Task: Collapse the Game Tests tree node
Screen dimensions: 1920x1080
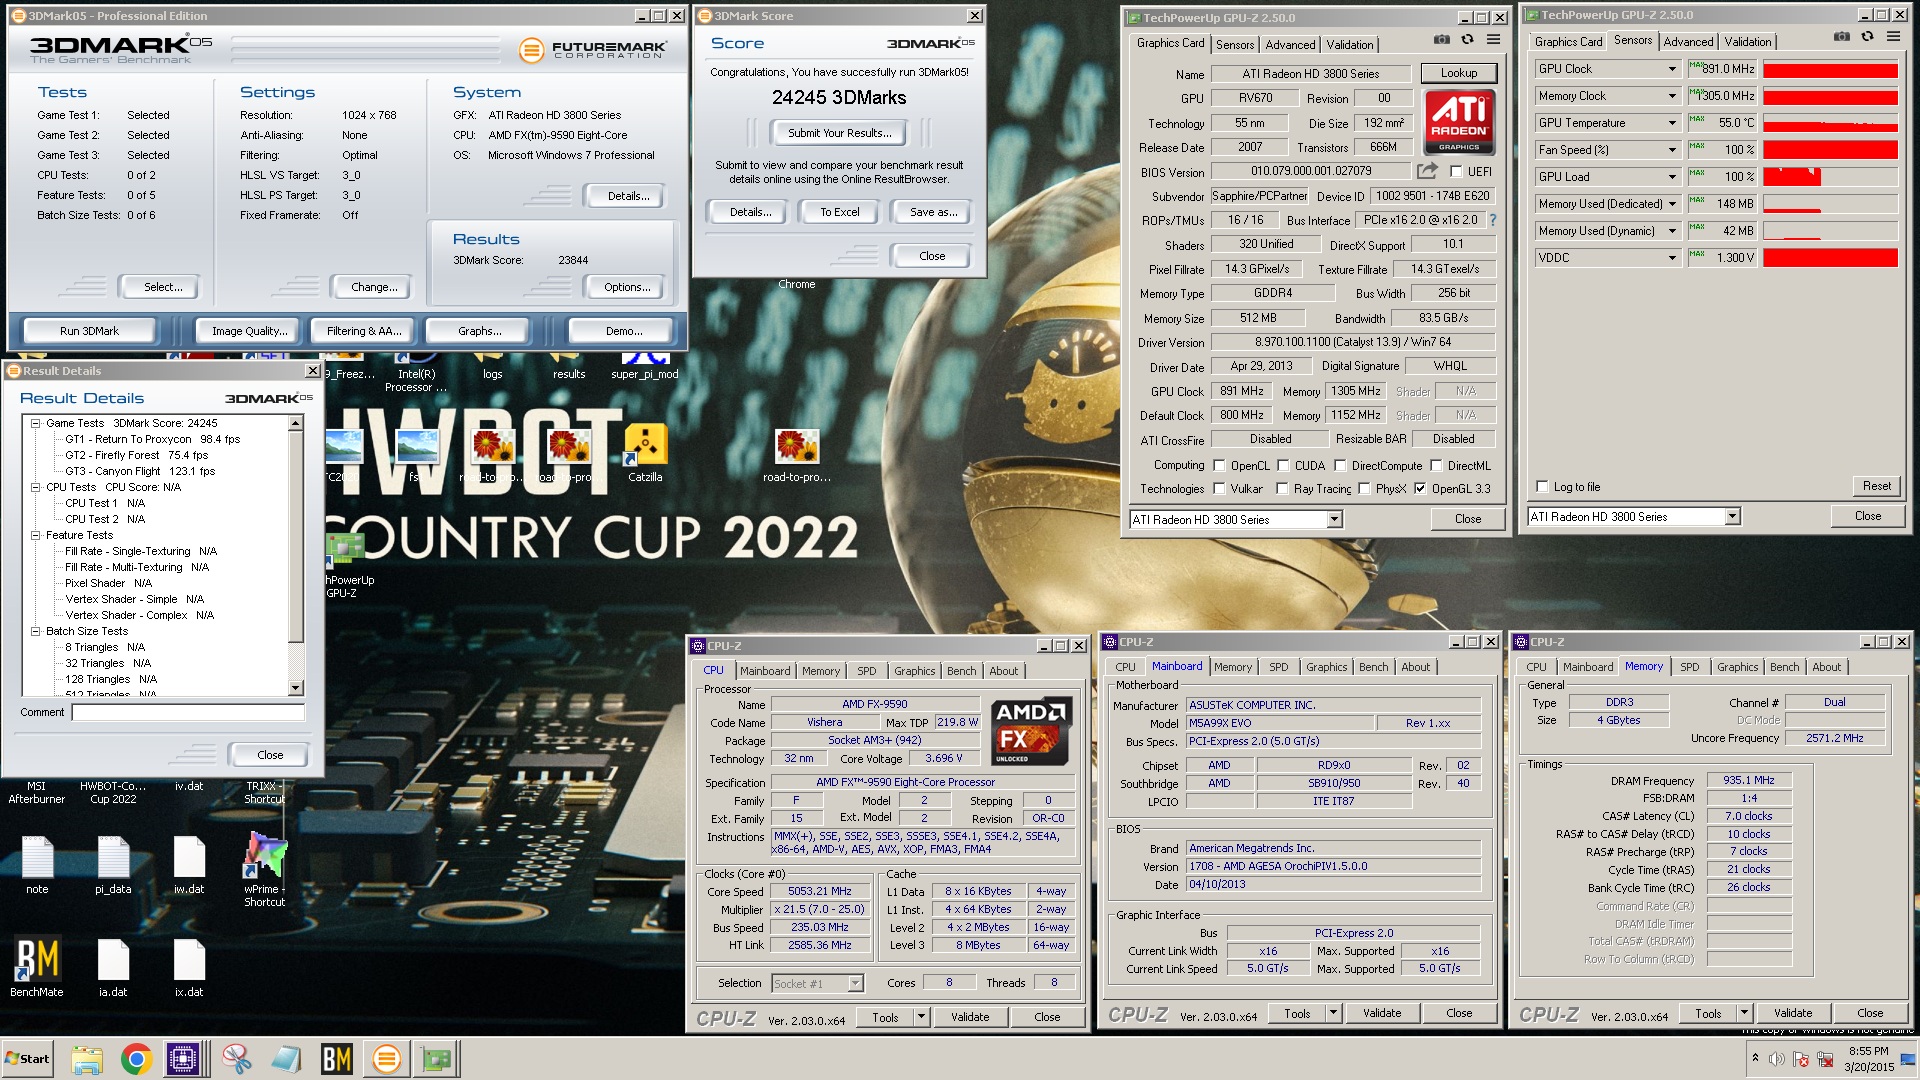Action: [x=36, y=423]
